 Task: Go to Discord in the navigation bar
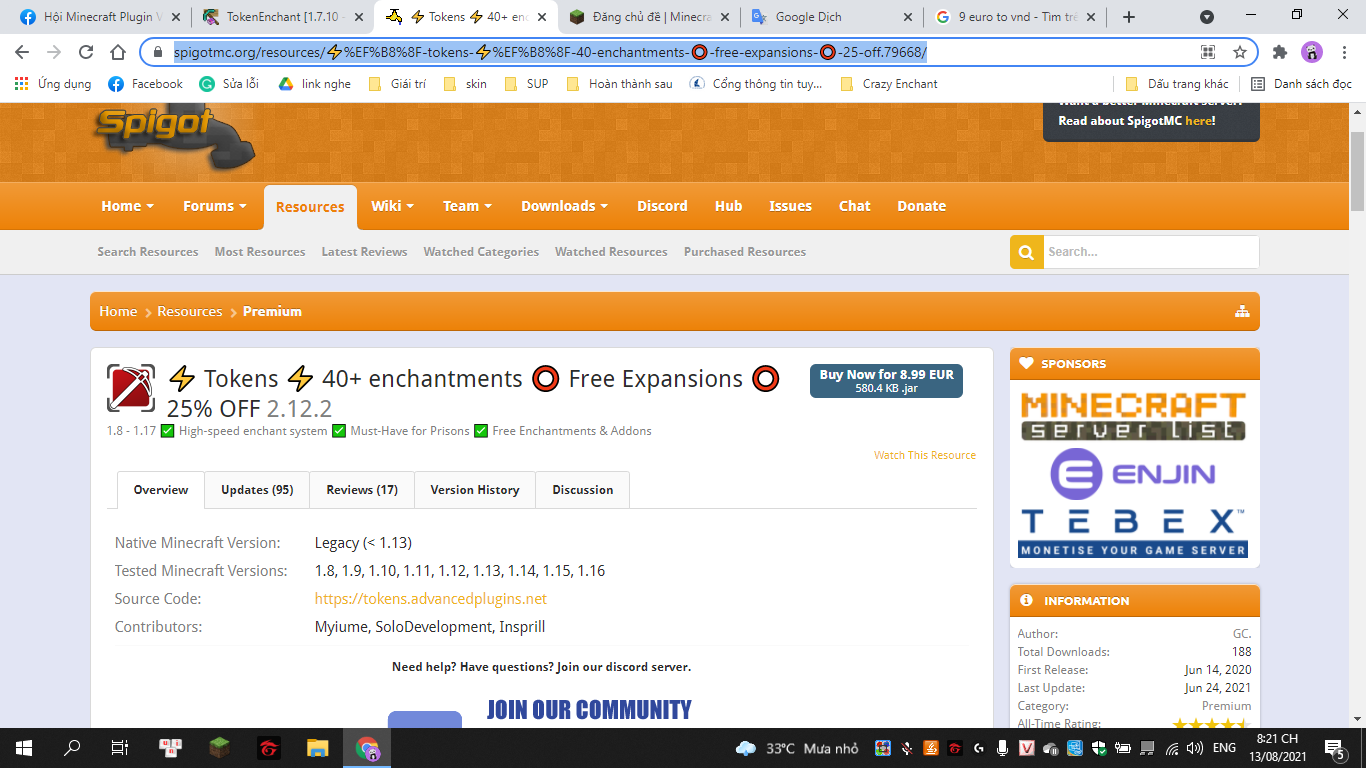[662, 206]
